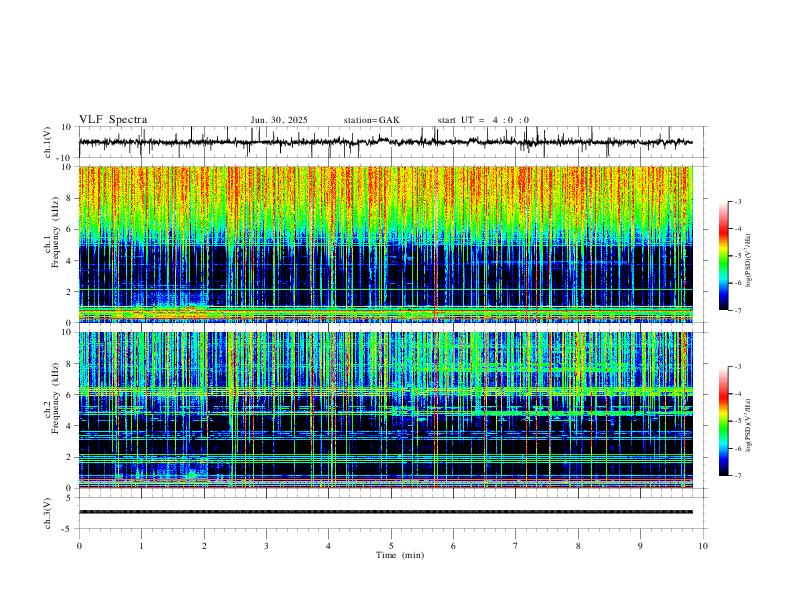Click time axis tick label "9"

pos(640,546)
